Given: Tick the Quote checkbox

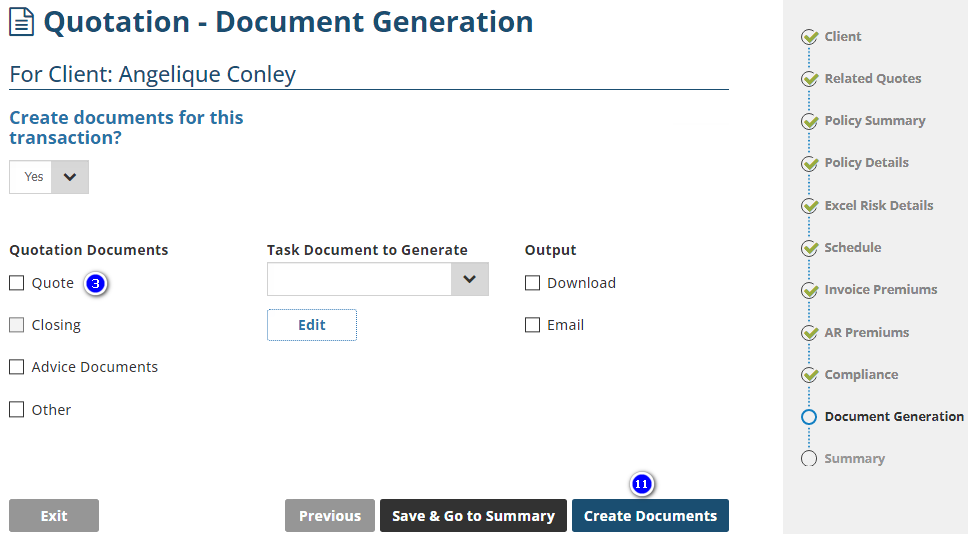Looking at the screenshot, I should (17, 283).
